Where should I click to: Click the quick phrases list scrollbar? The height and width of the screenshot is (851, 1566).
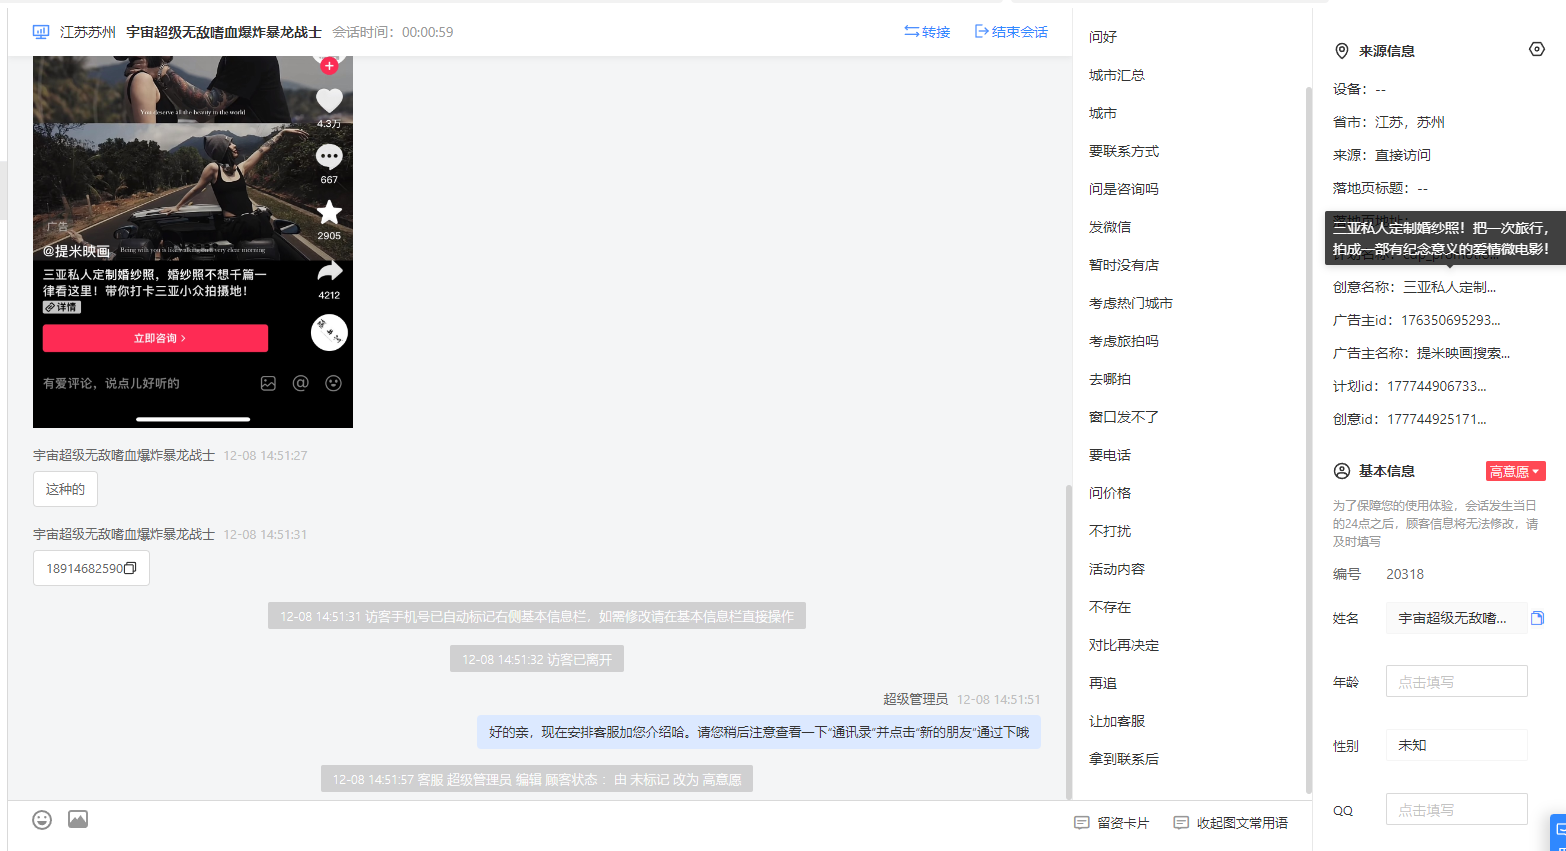point(1308,440)
